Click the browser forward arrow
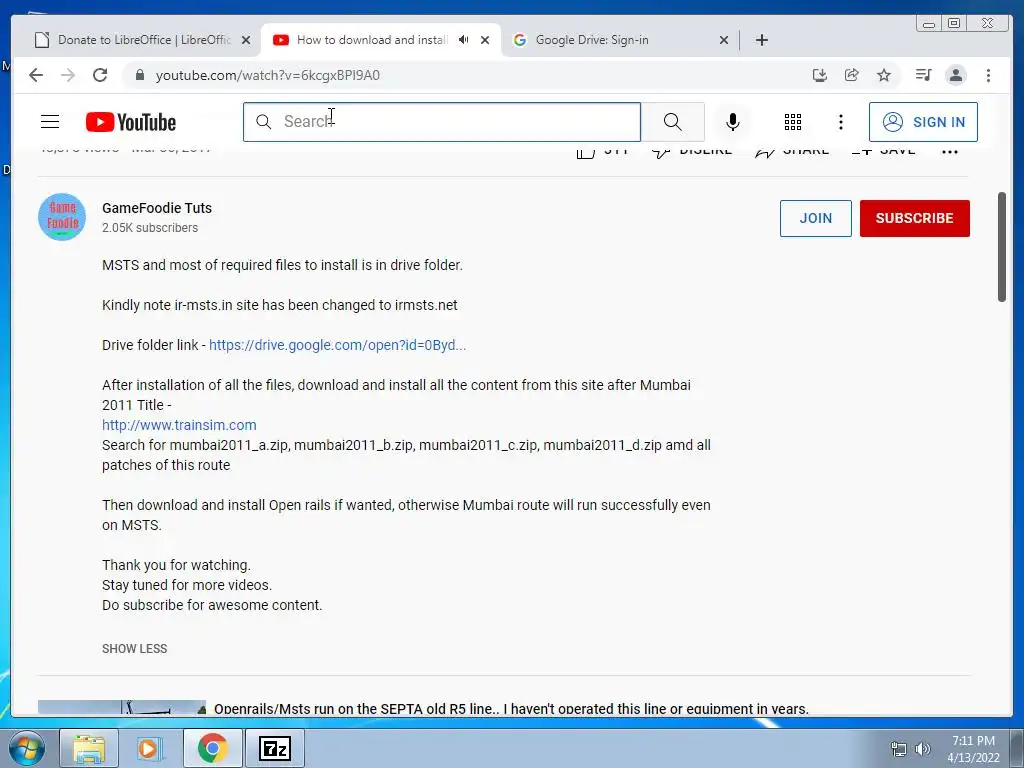This screenshot has height=768, width=1024. point(68,75)
